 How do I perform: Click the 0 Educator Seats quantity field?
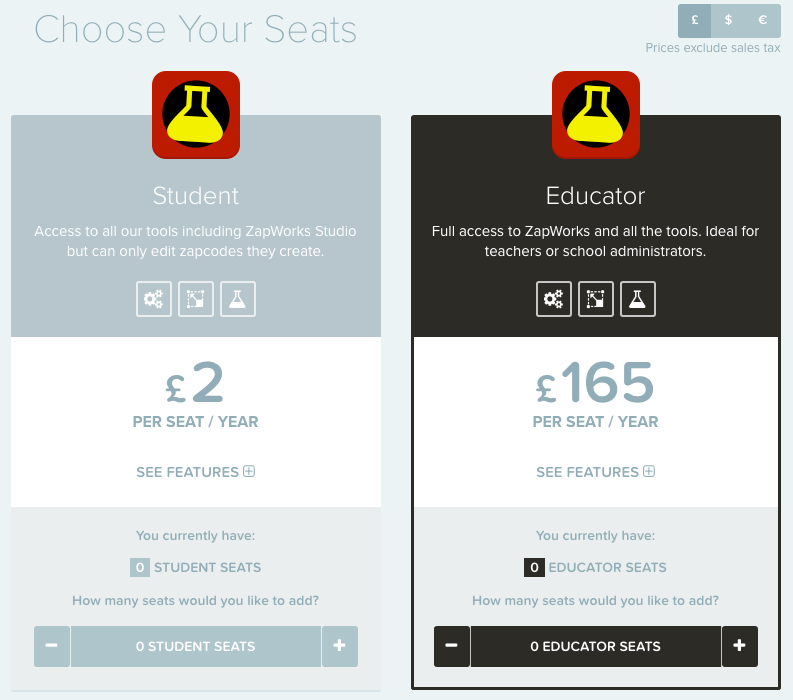click(x=596, y=646)
